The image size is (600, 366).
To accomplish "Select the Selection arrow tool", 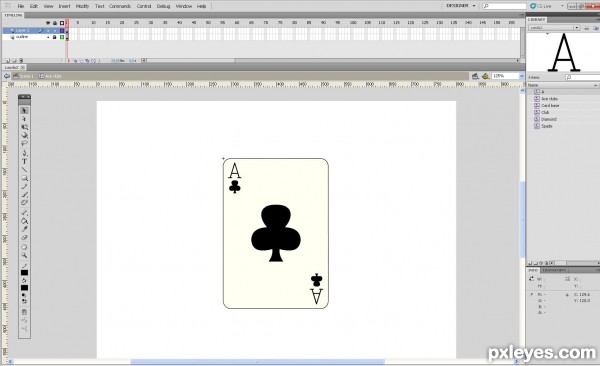I will 24,111.
